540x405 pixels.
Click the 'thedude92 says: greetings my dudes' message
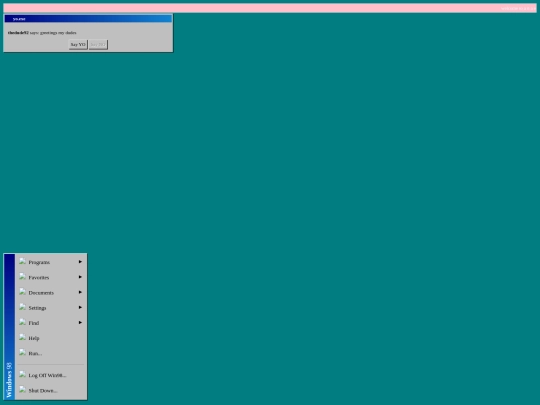(42, 33)
